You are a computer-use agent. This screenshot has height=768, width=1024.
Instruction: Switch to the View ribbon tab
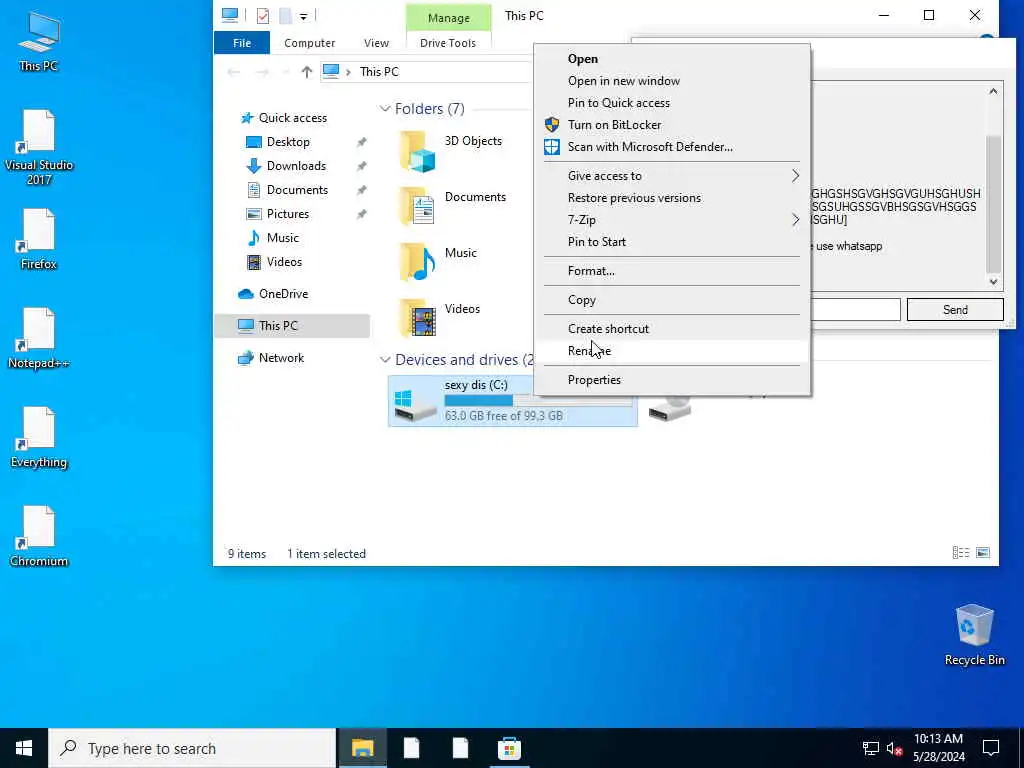tap(376, 43)
